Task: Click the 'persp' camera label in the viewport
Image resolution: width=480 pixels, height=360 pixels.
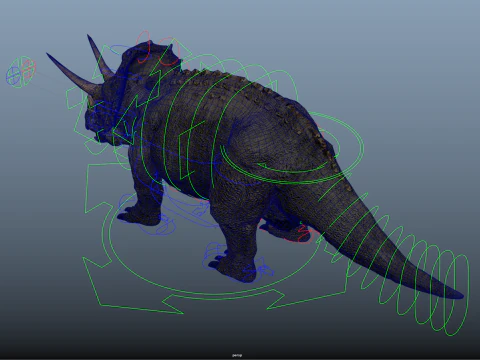Action: tap(237, 355)
